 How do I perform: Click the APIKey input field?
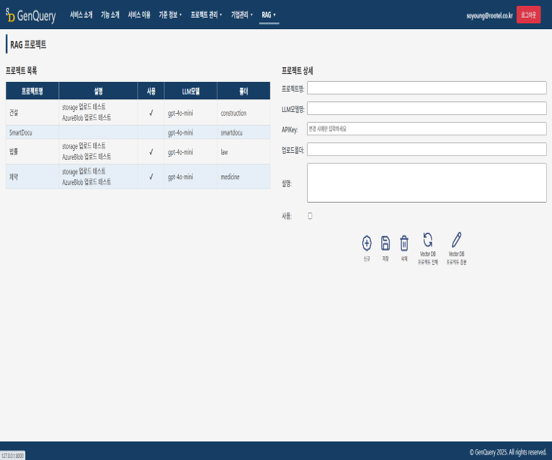pyautogui.click(x=427, y=129)
